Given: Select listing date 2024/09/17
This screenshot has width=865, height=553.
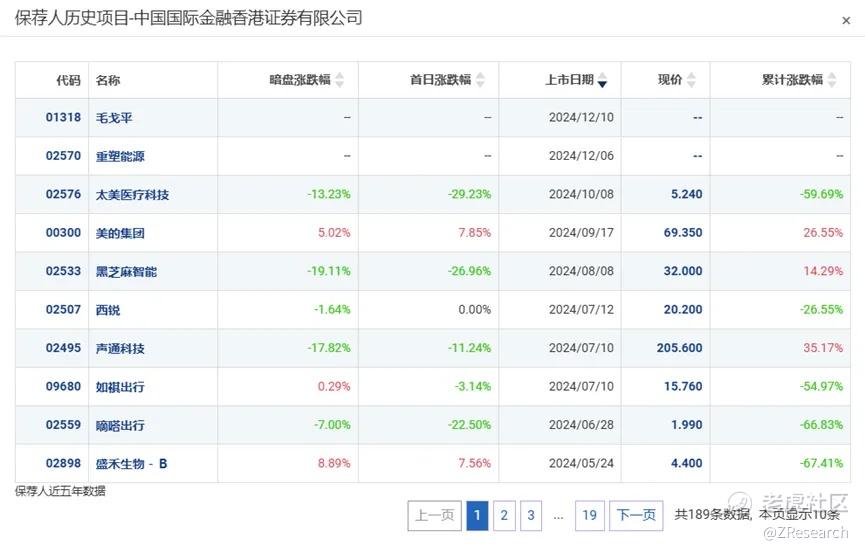Looking at the screenshot, I should (x=581, y=233).
